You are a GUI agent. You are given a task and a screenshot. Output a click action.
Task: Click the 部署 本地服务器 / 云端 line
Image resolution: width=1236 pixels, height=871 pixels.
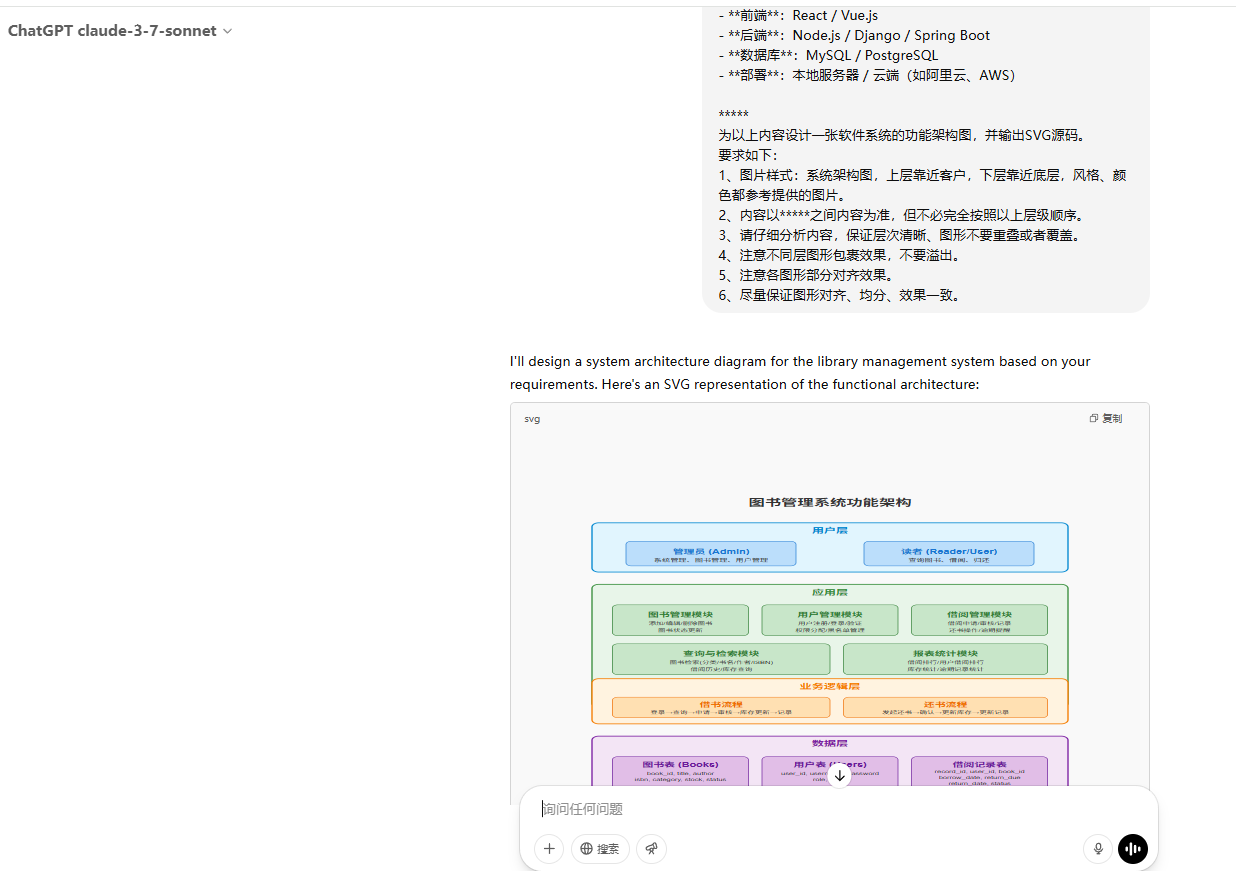[x=867, y=75]
